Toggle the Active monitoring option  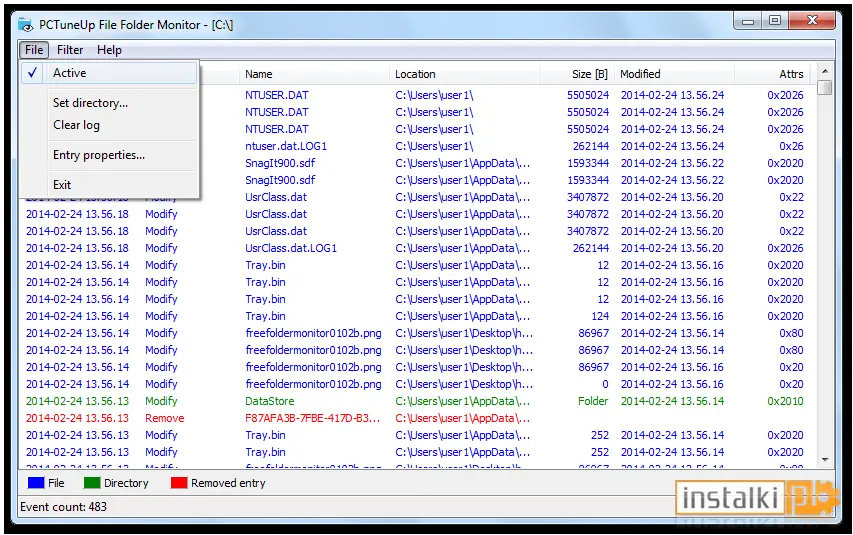(109, 73)
